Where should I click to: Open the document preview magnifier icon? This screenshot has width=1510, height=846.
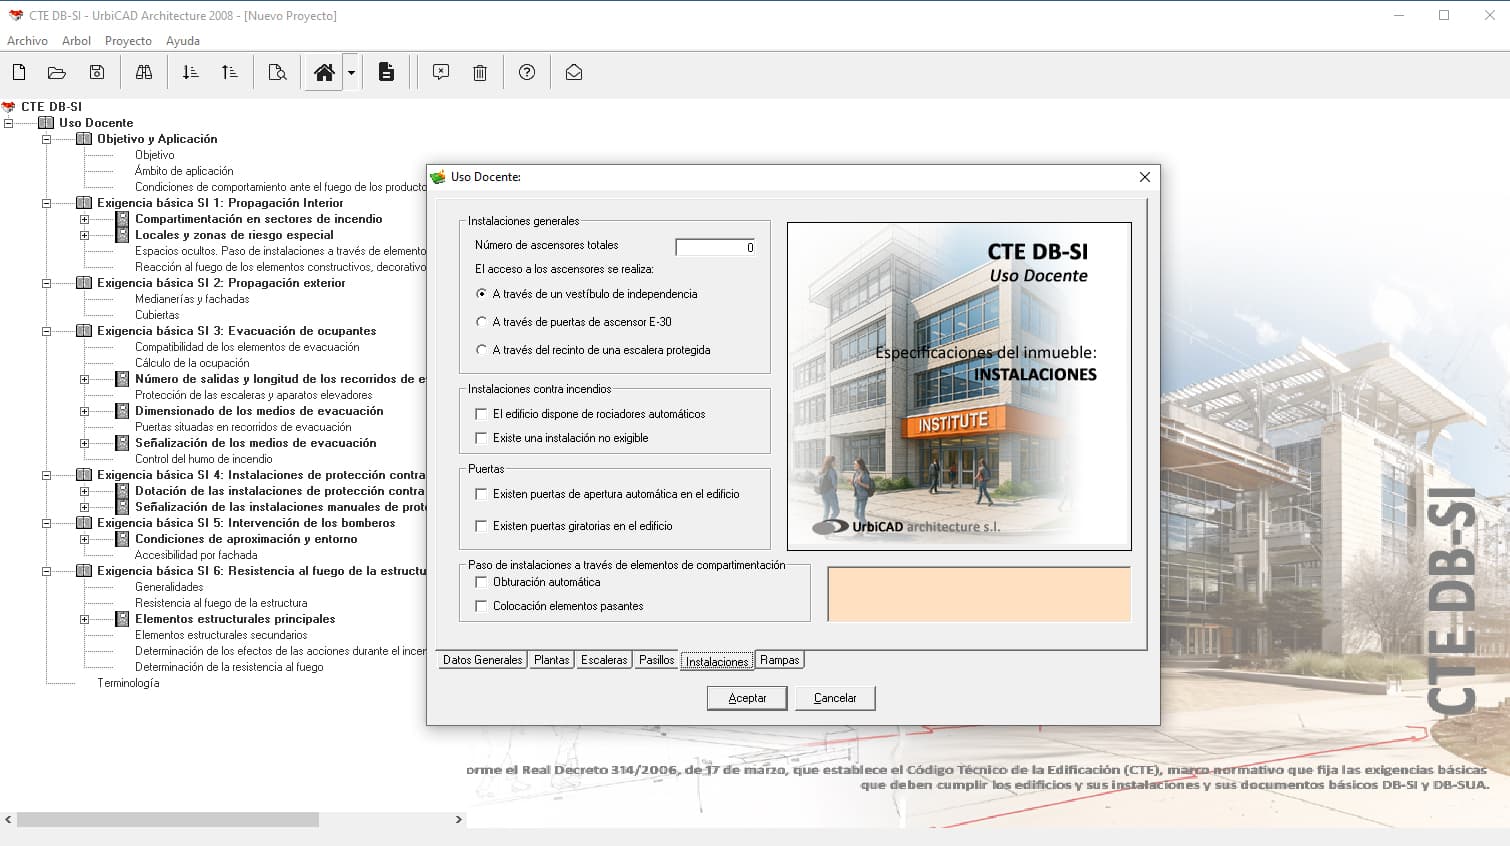pyautogui.click(x=278, y=72)
